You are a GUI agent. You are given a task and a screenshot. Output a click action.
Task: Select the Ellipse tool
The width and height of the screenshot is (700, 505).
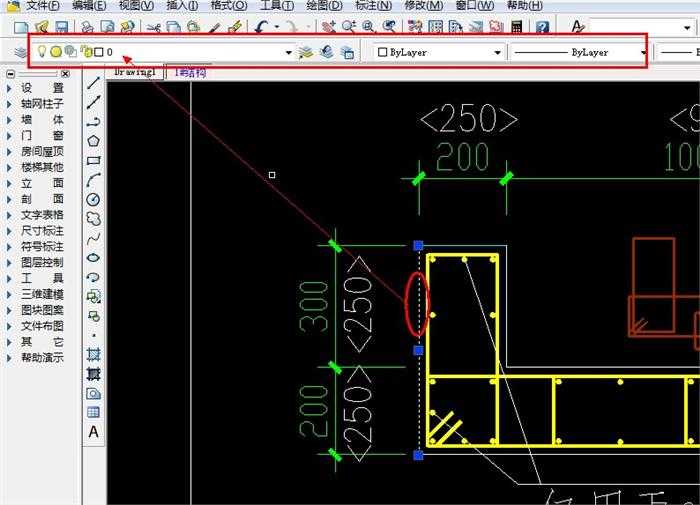point(93,258)
